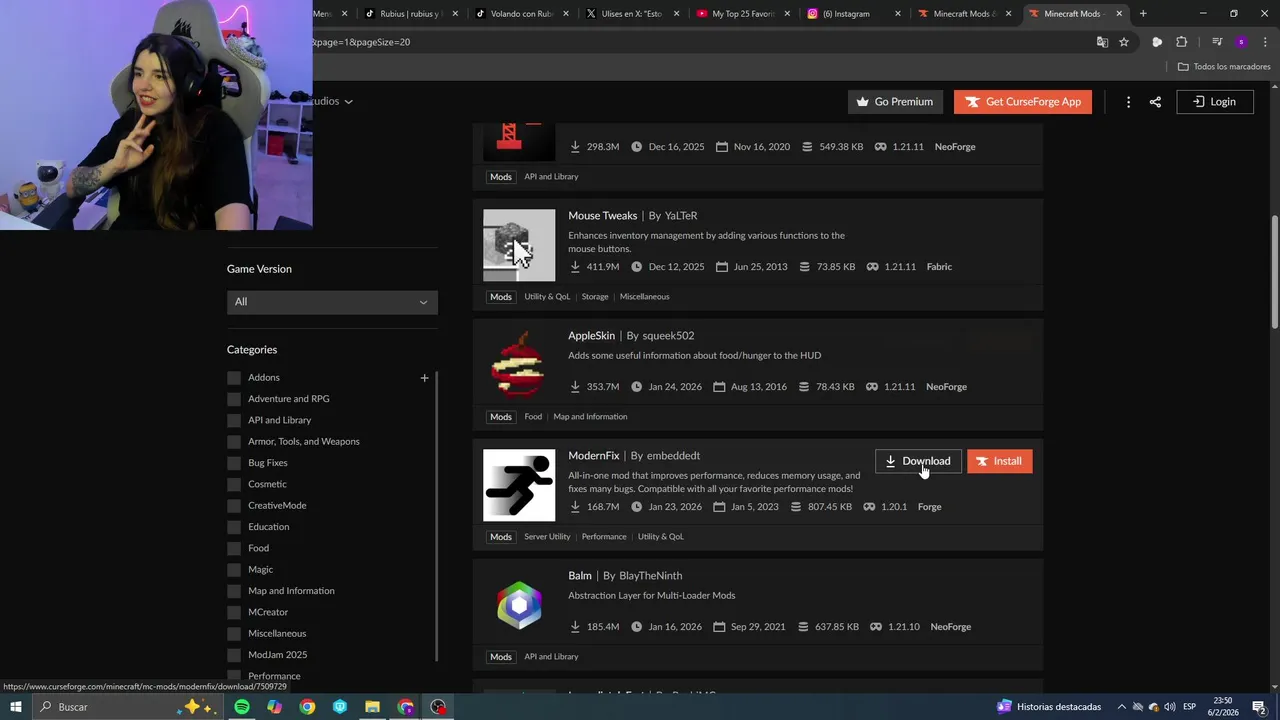Image resolution: width=1280 pixels, height=720 pixels.
Task: Click the Login button
Action: coord(1214,102)
